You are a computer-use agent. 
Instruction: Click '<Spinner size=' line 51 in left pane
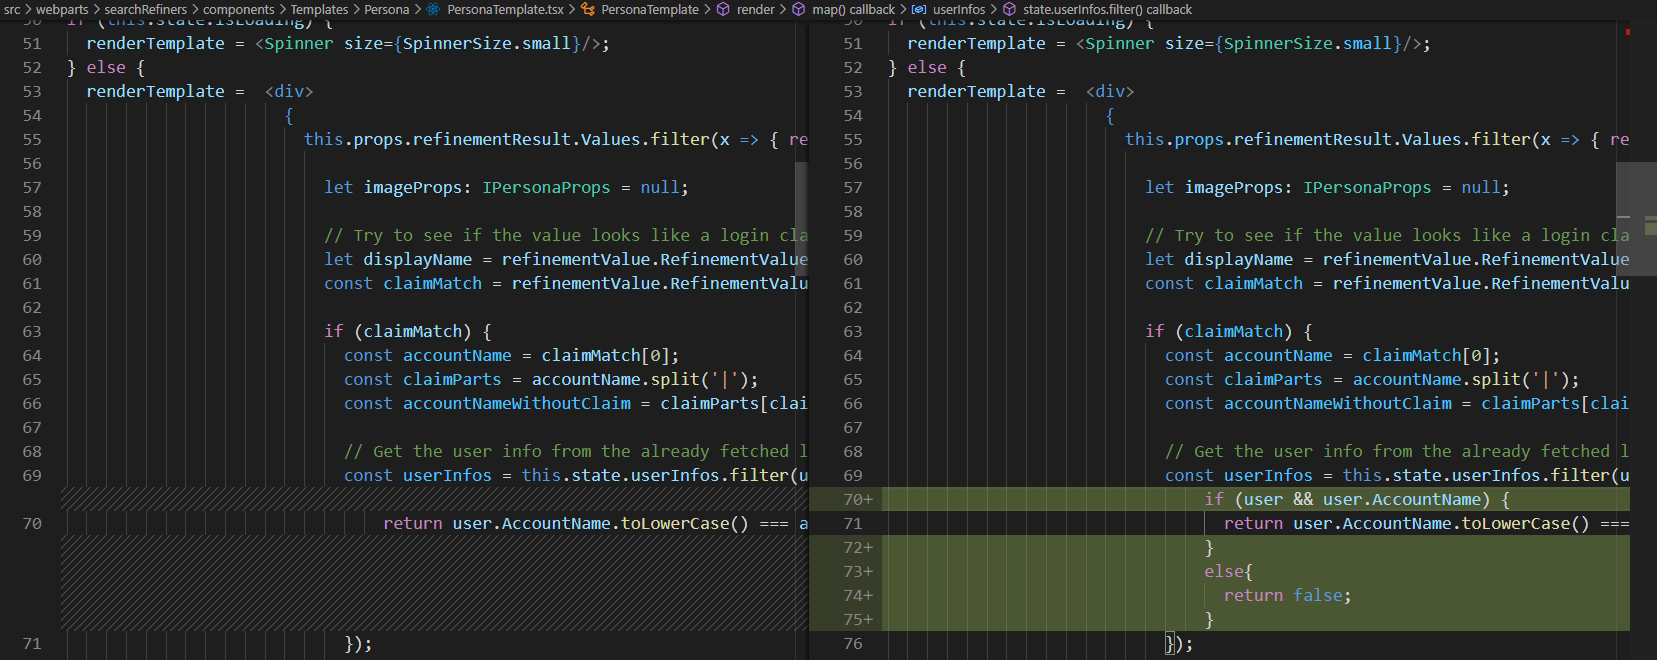click(348, 43)
